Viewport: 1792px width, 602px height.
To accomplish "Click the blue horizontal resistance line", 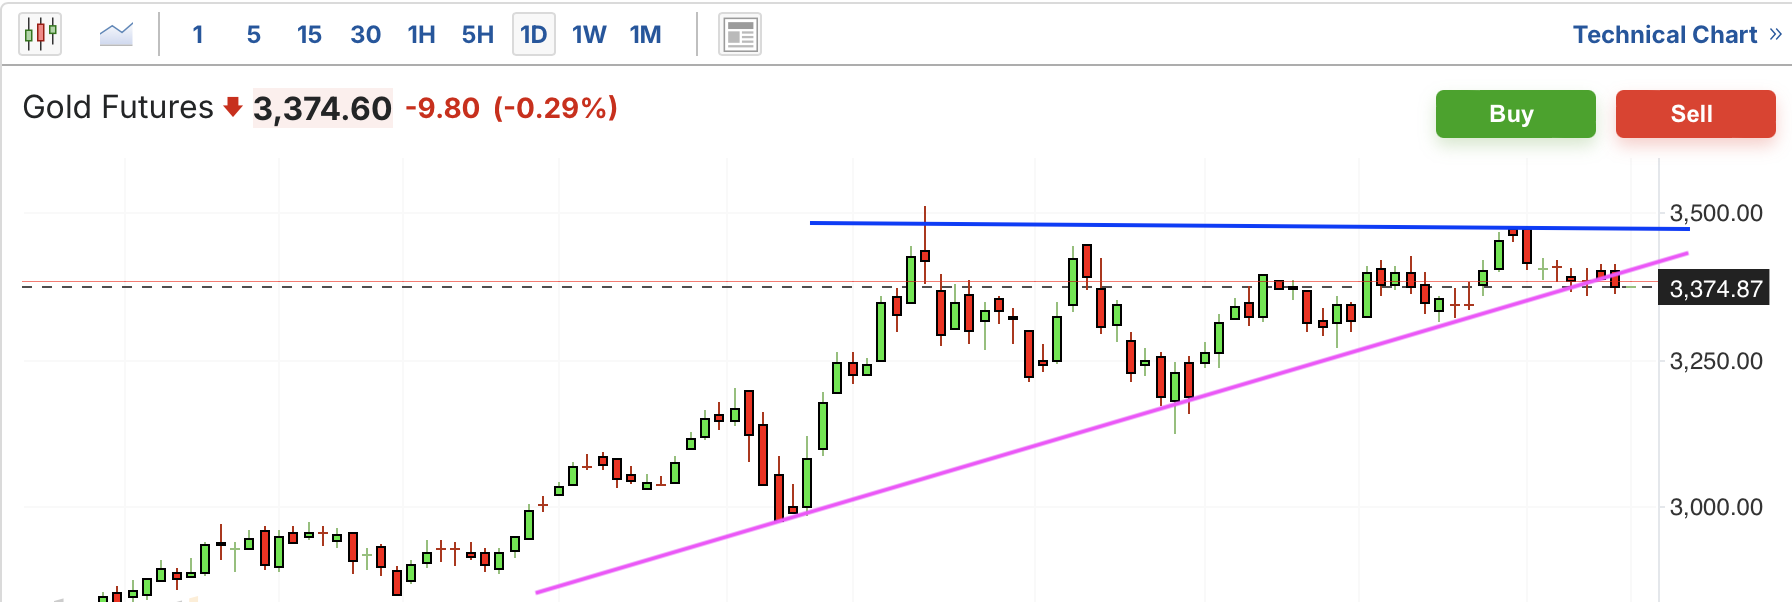I will tap(1250, 226).
